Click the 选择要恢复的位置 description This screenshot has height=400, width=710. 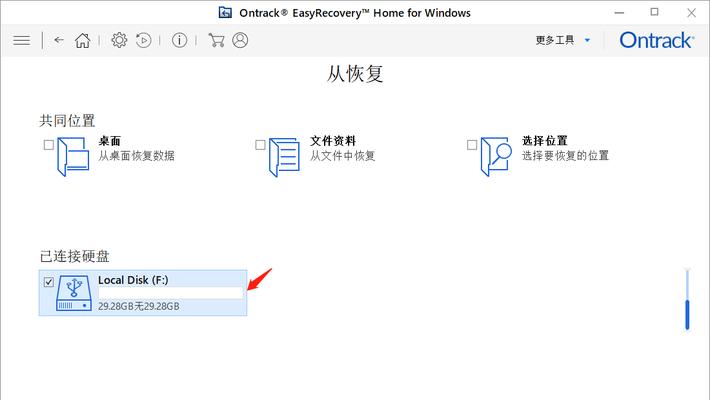pos(565,156)
